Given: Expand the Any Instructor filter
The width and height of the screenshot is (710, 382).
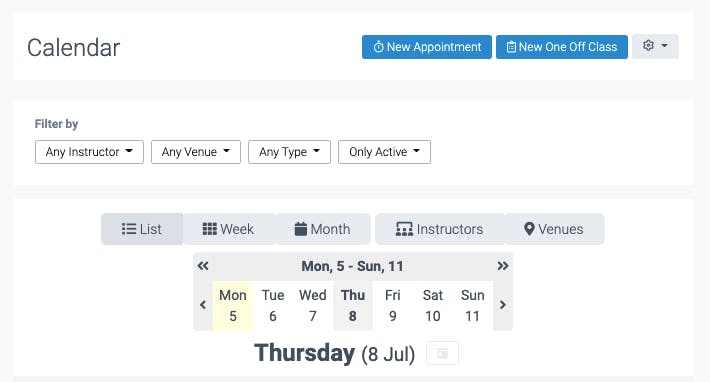Looking at the screenshot, I should point(89,152).
